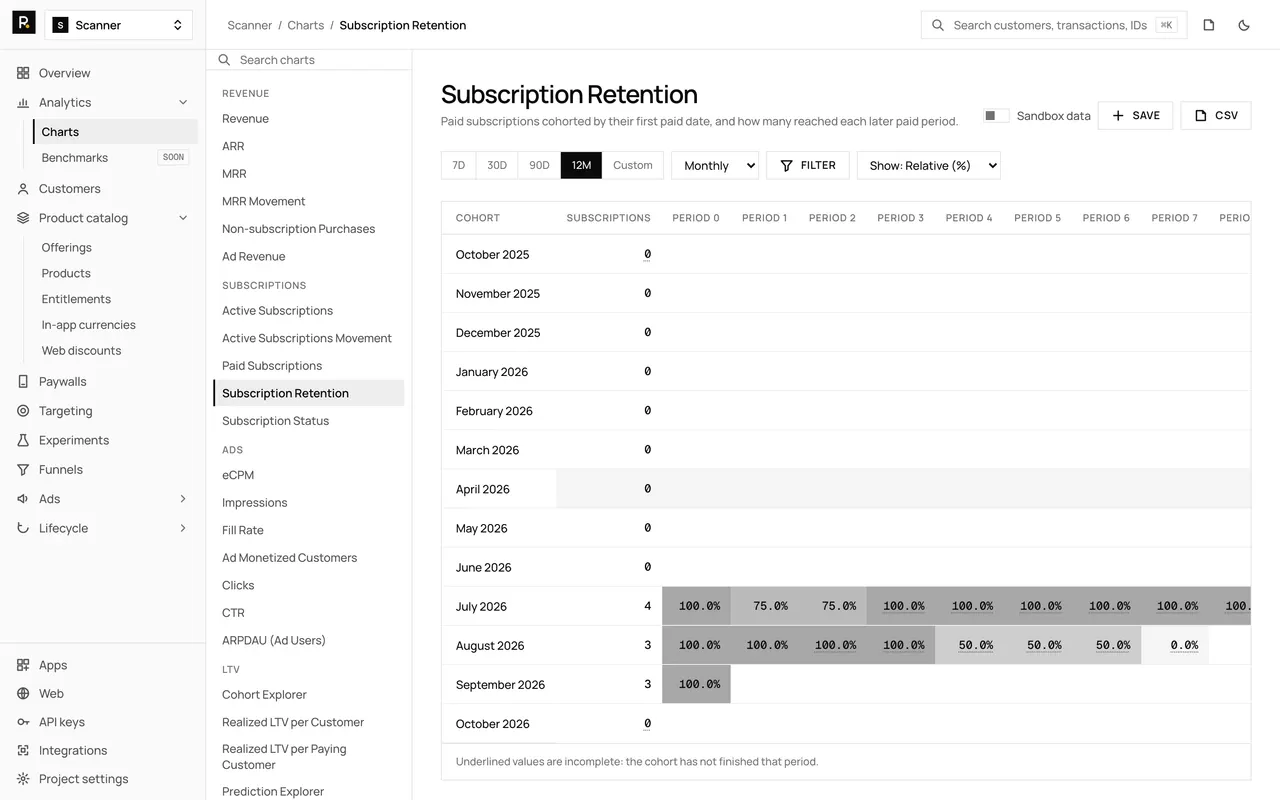The width and height of the screenshot is (1280, 800).
Task: Open the MRR Movement chart
Action: click(264, 201)
